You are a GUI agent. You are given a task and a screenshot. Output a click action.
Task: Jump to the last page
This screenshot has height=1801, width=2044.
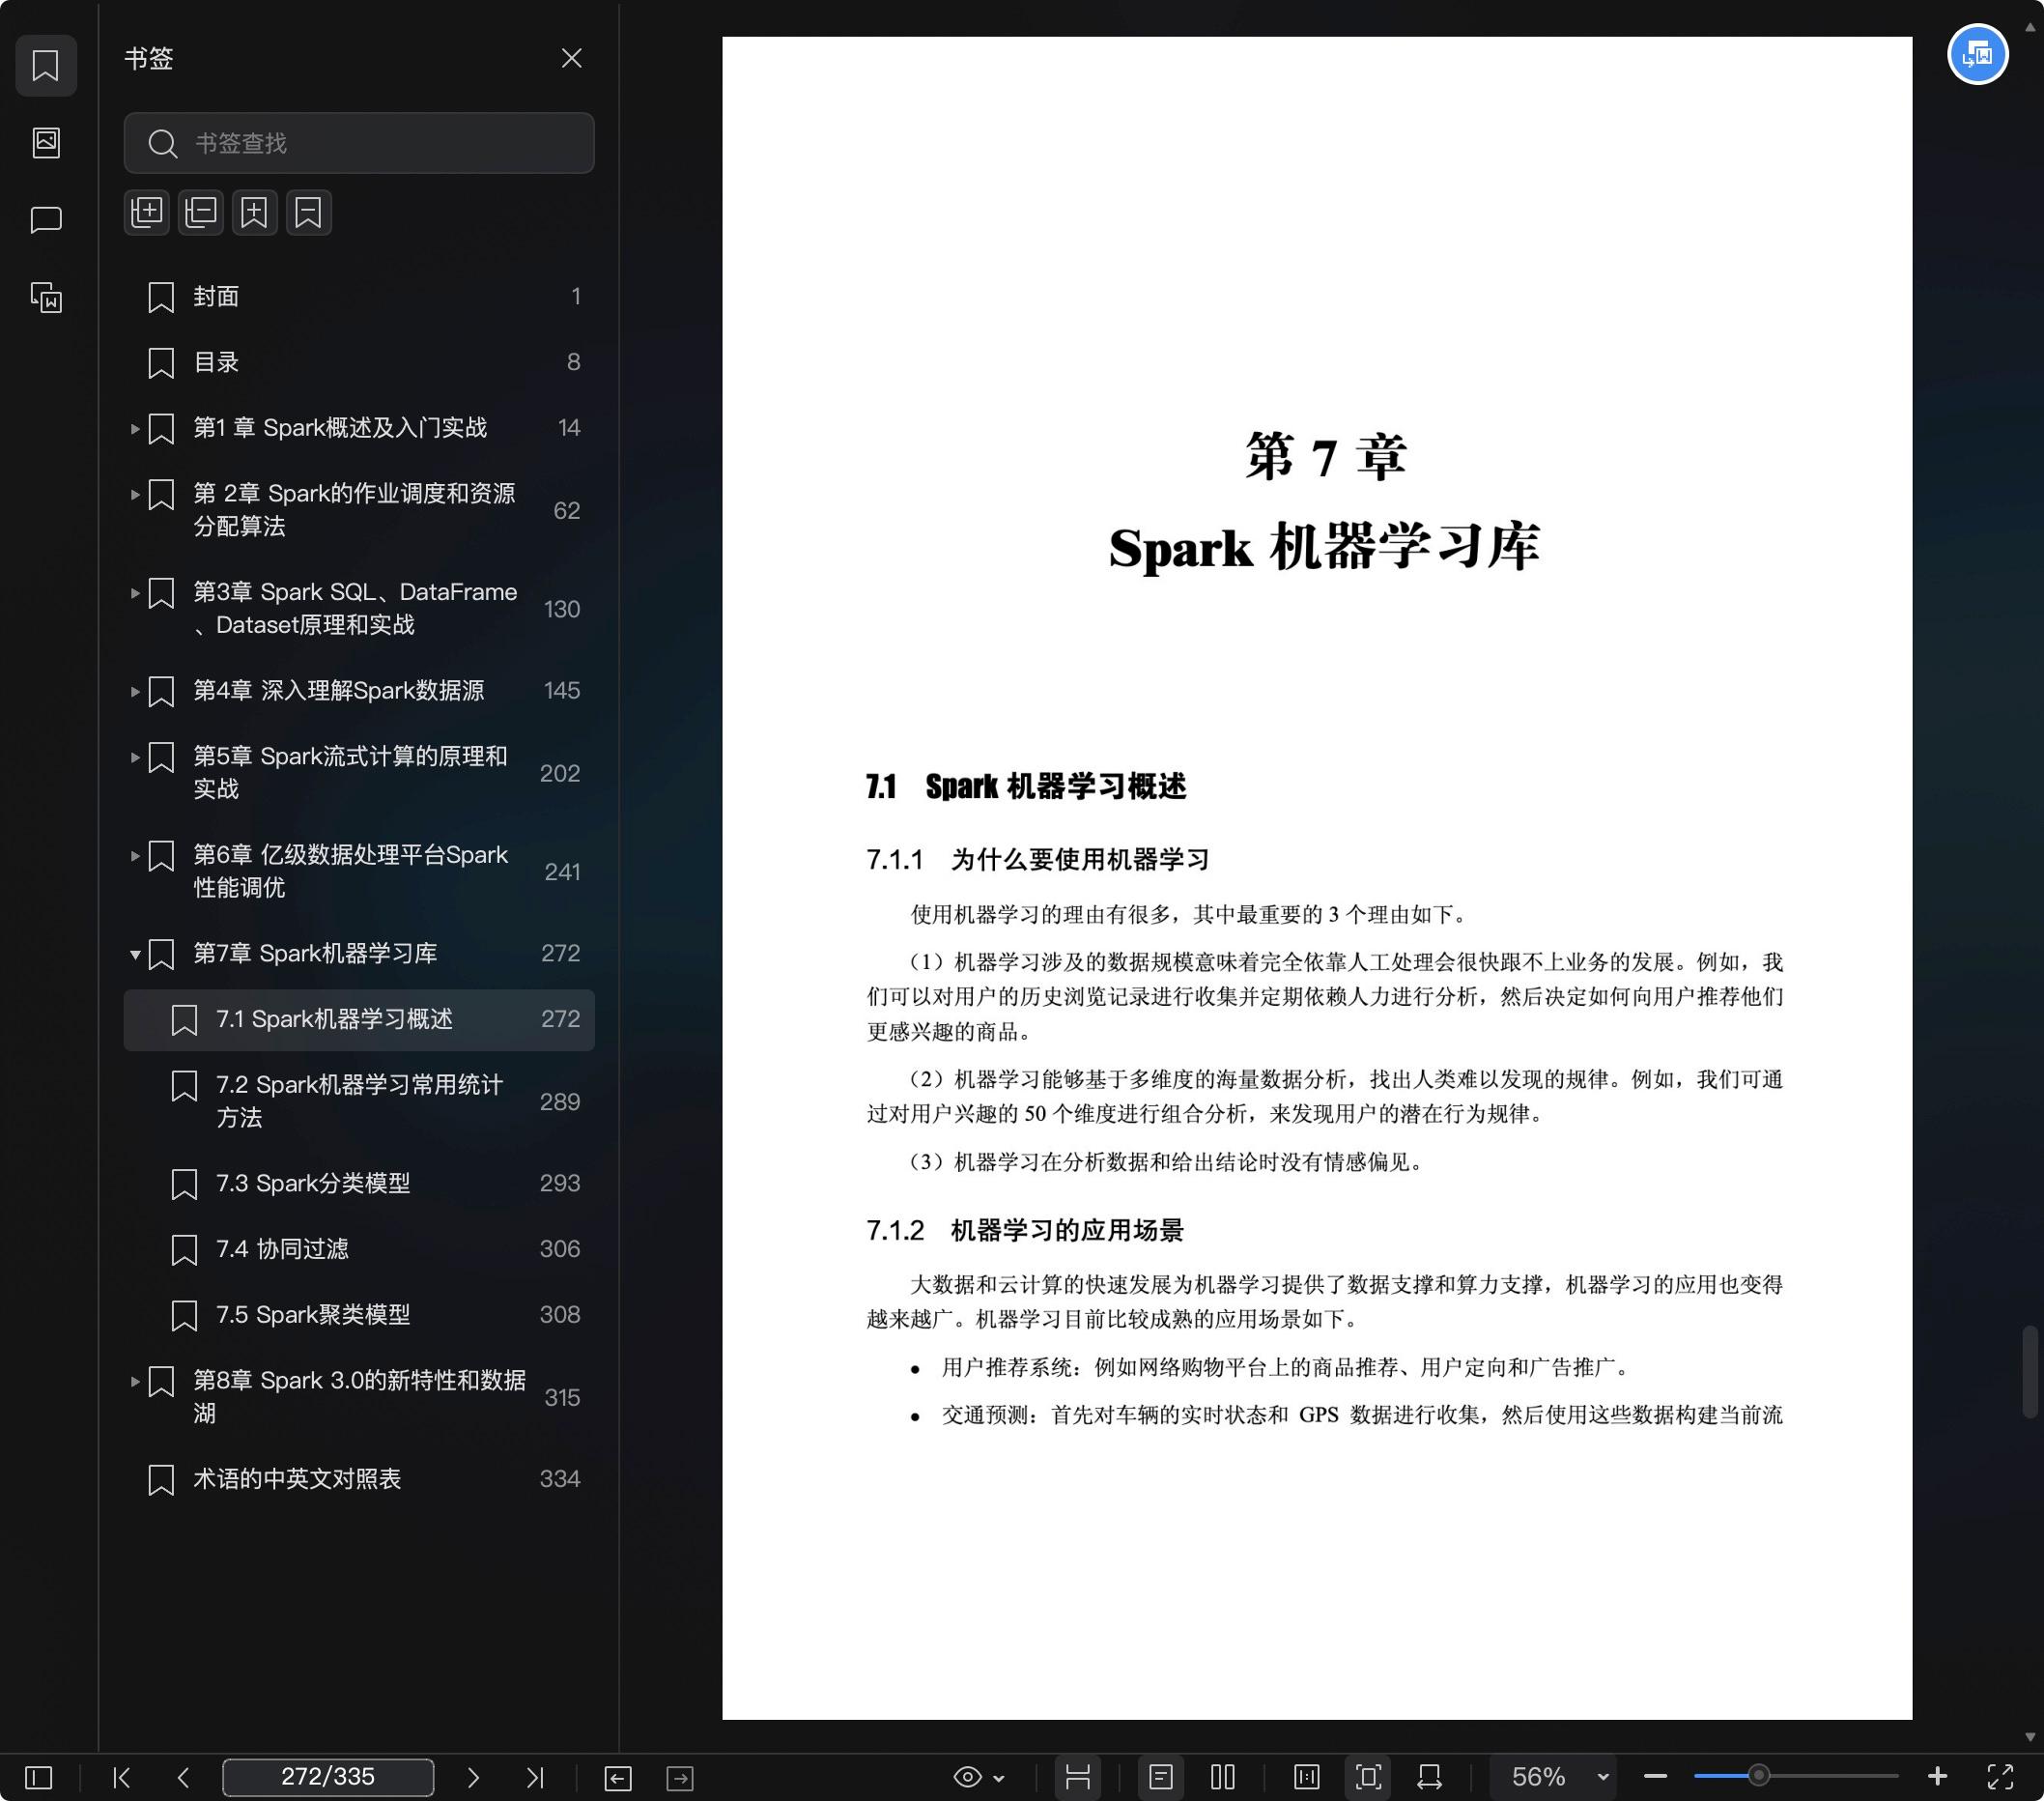(x=535, y=1777)
